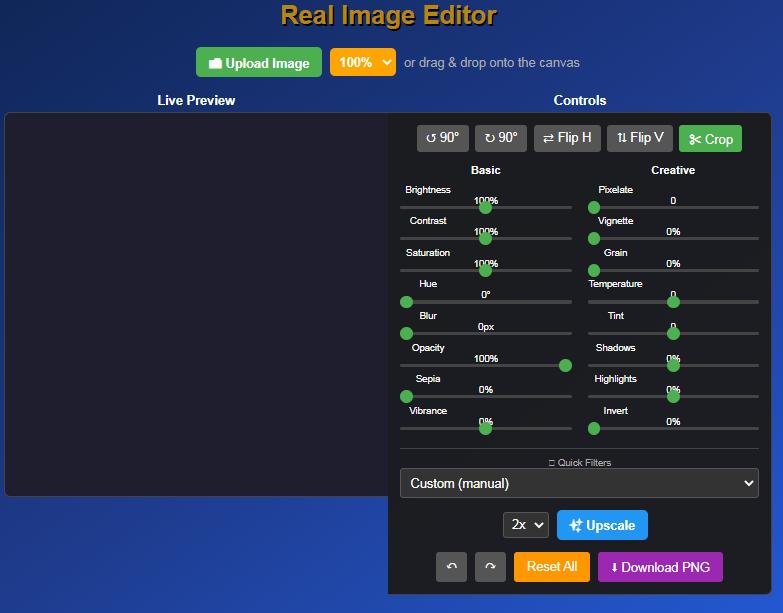Open the 2x upscale factor dropdown

[x=526, y=525]
